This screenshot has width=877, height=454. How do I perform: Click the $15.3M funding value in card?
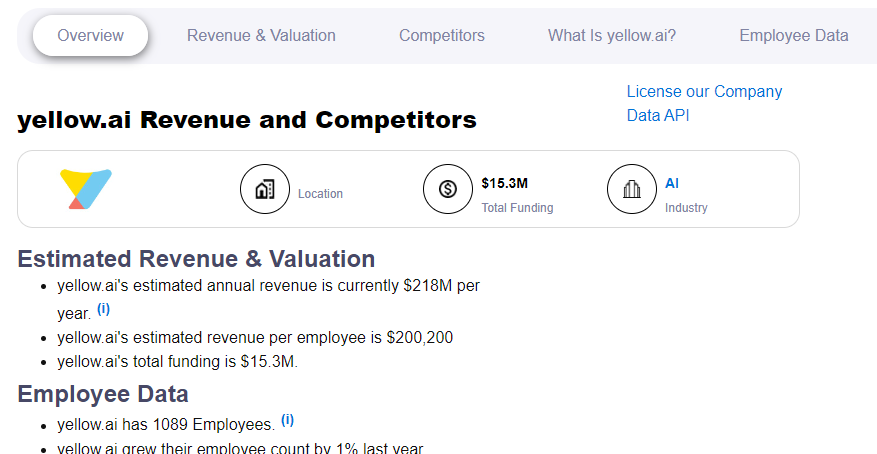(x=504, y=183)
